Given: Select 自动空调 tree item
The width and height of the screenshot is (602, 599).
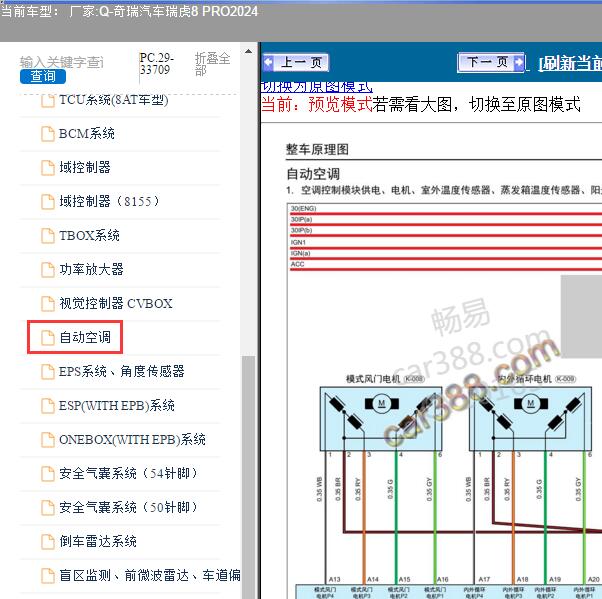Looking at the screenshot, I should (85, 338).
